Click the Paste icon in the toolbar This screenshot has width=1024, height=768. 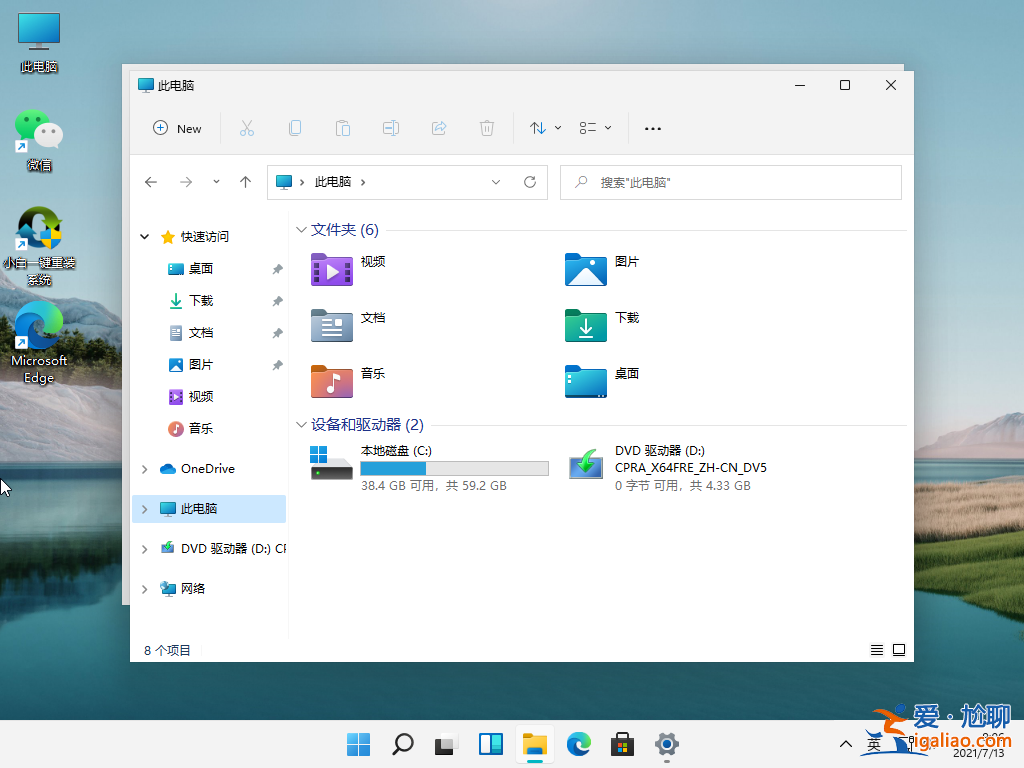pyautogui.click(x=343, y=128)
